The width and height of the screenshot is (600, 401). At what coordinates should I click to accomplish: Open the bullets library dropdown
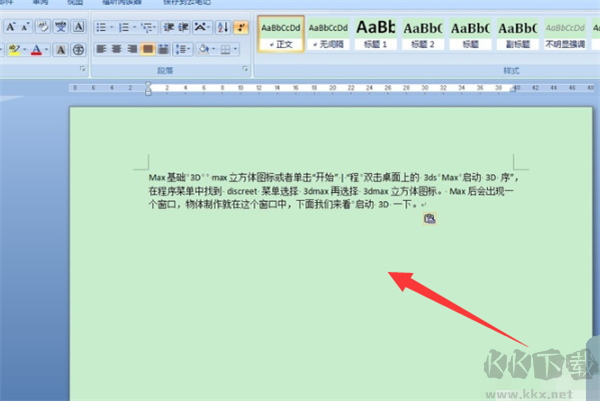112,27
